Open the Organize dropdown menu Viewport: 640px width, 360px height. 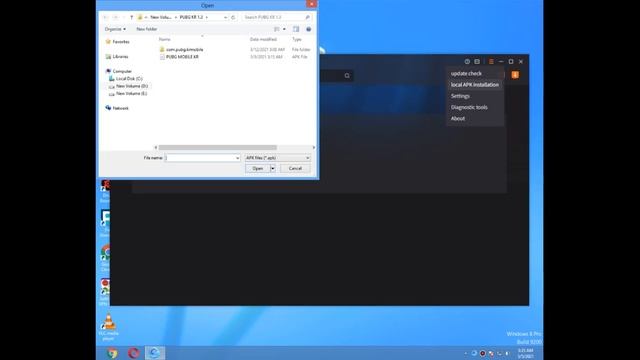point(115,29)
